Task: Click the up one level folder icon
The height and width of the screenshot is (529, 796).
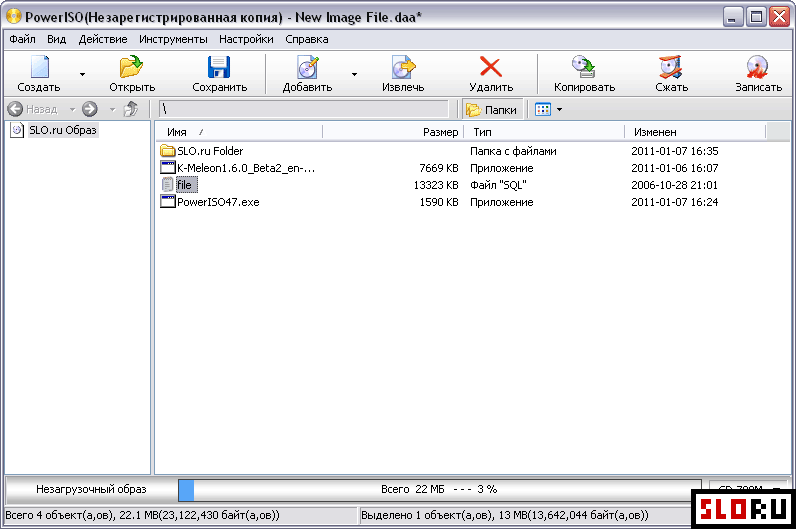Action: tap(131, 109)
